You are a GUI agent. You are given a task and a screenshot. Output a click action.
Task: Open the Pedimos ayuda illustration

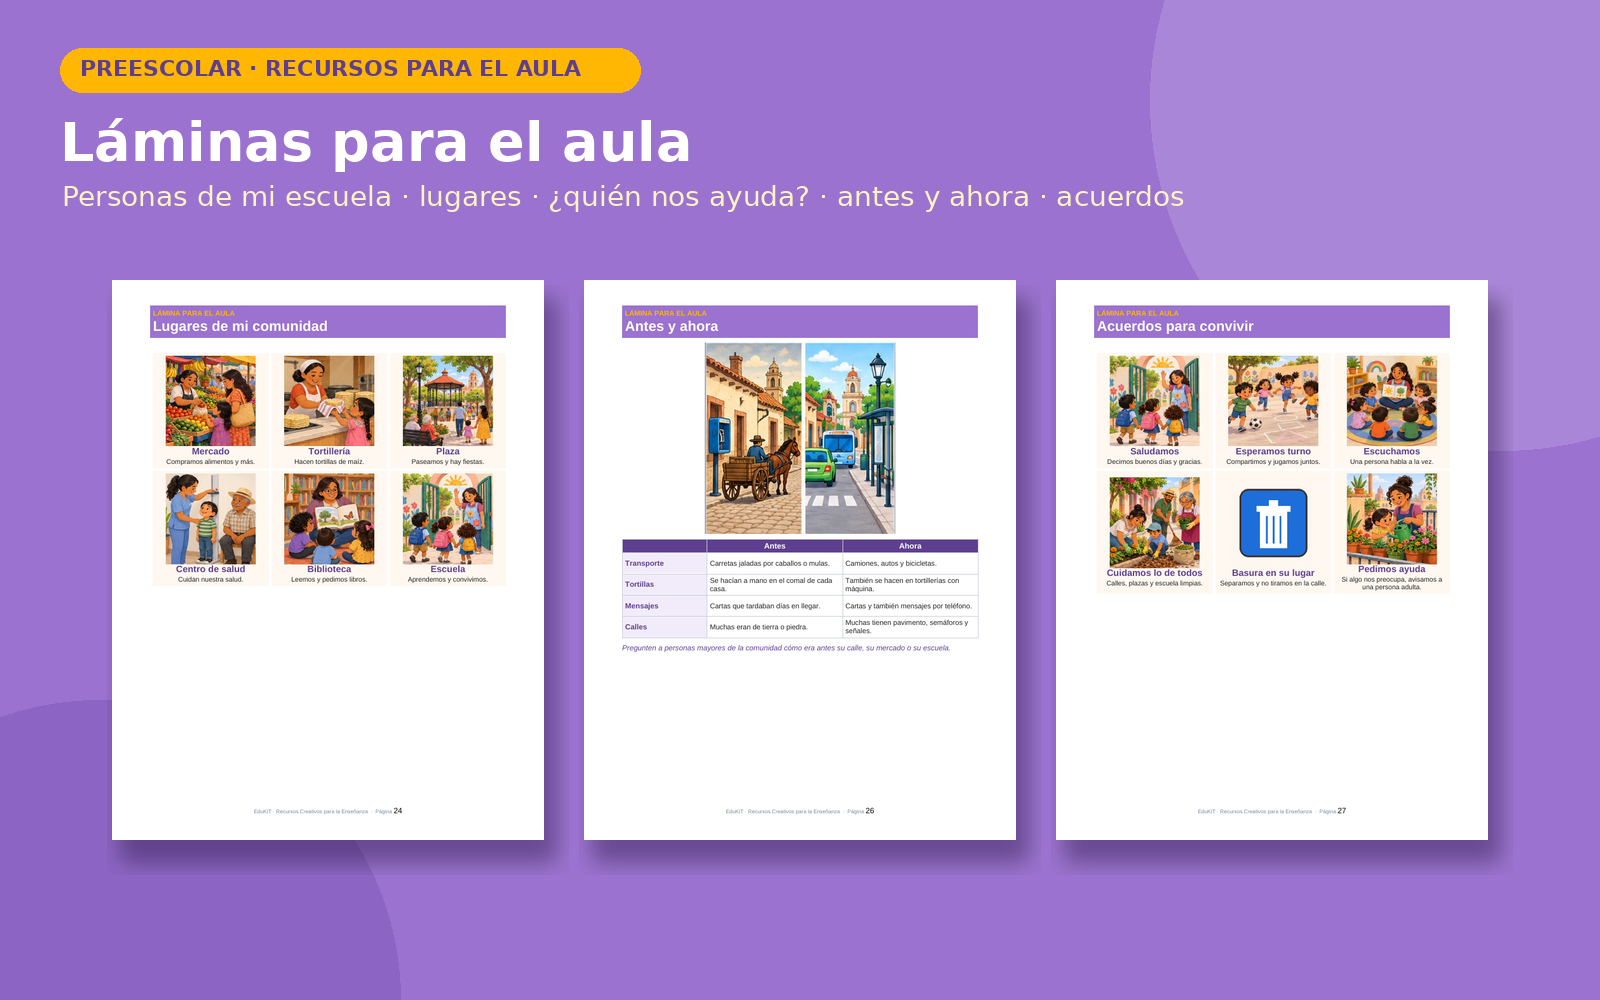pos(1392,519)
